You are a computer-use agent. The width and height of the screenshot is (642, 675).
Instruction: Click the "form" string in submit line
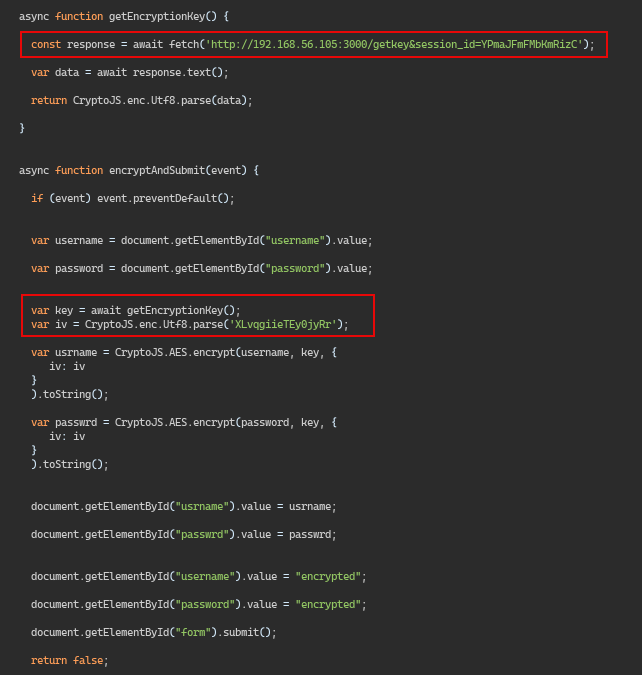(193, 632)
